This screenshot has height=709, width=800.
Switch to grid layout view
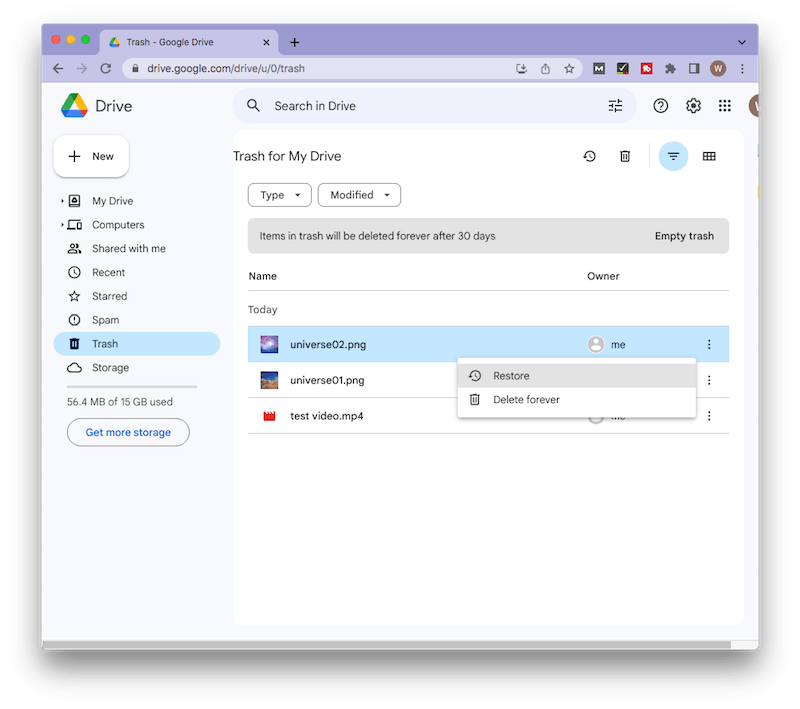tap(709, 156)
